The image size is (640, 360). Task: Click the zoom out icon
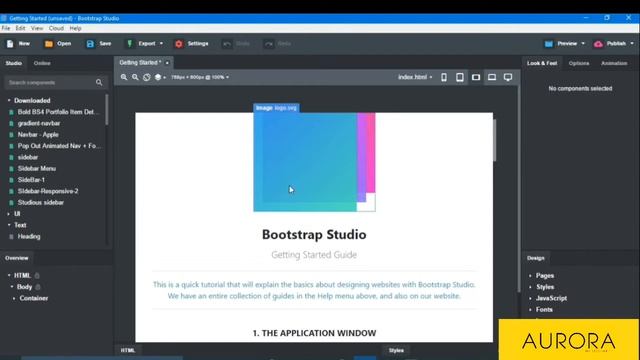tap(135, 77)
